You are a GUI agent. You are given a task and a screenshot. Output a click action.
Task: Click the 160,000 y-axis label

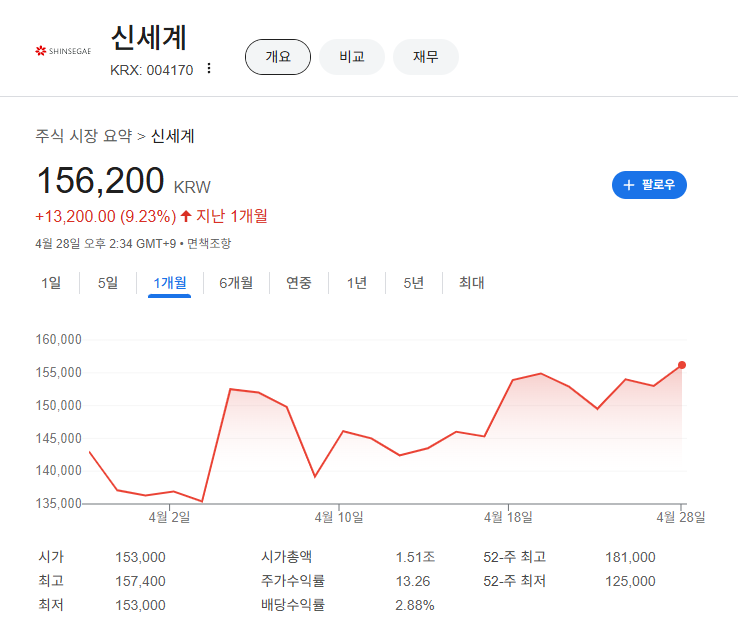(59, 339)
